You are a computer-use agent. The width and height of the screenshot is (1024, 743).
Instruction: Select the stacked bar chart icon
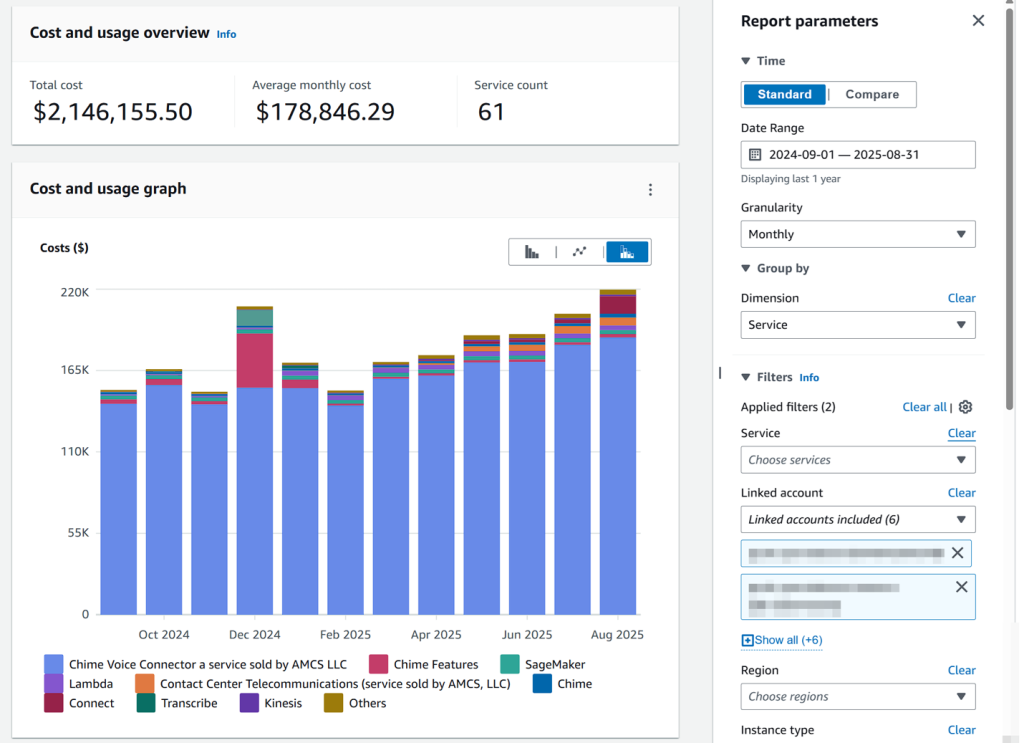(627, 252)
